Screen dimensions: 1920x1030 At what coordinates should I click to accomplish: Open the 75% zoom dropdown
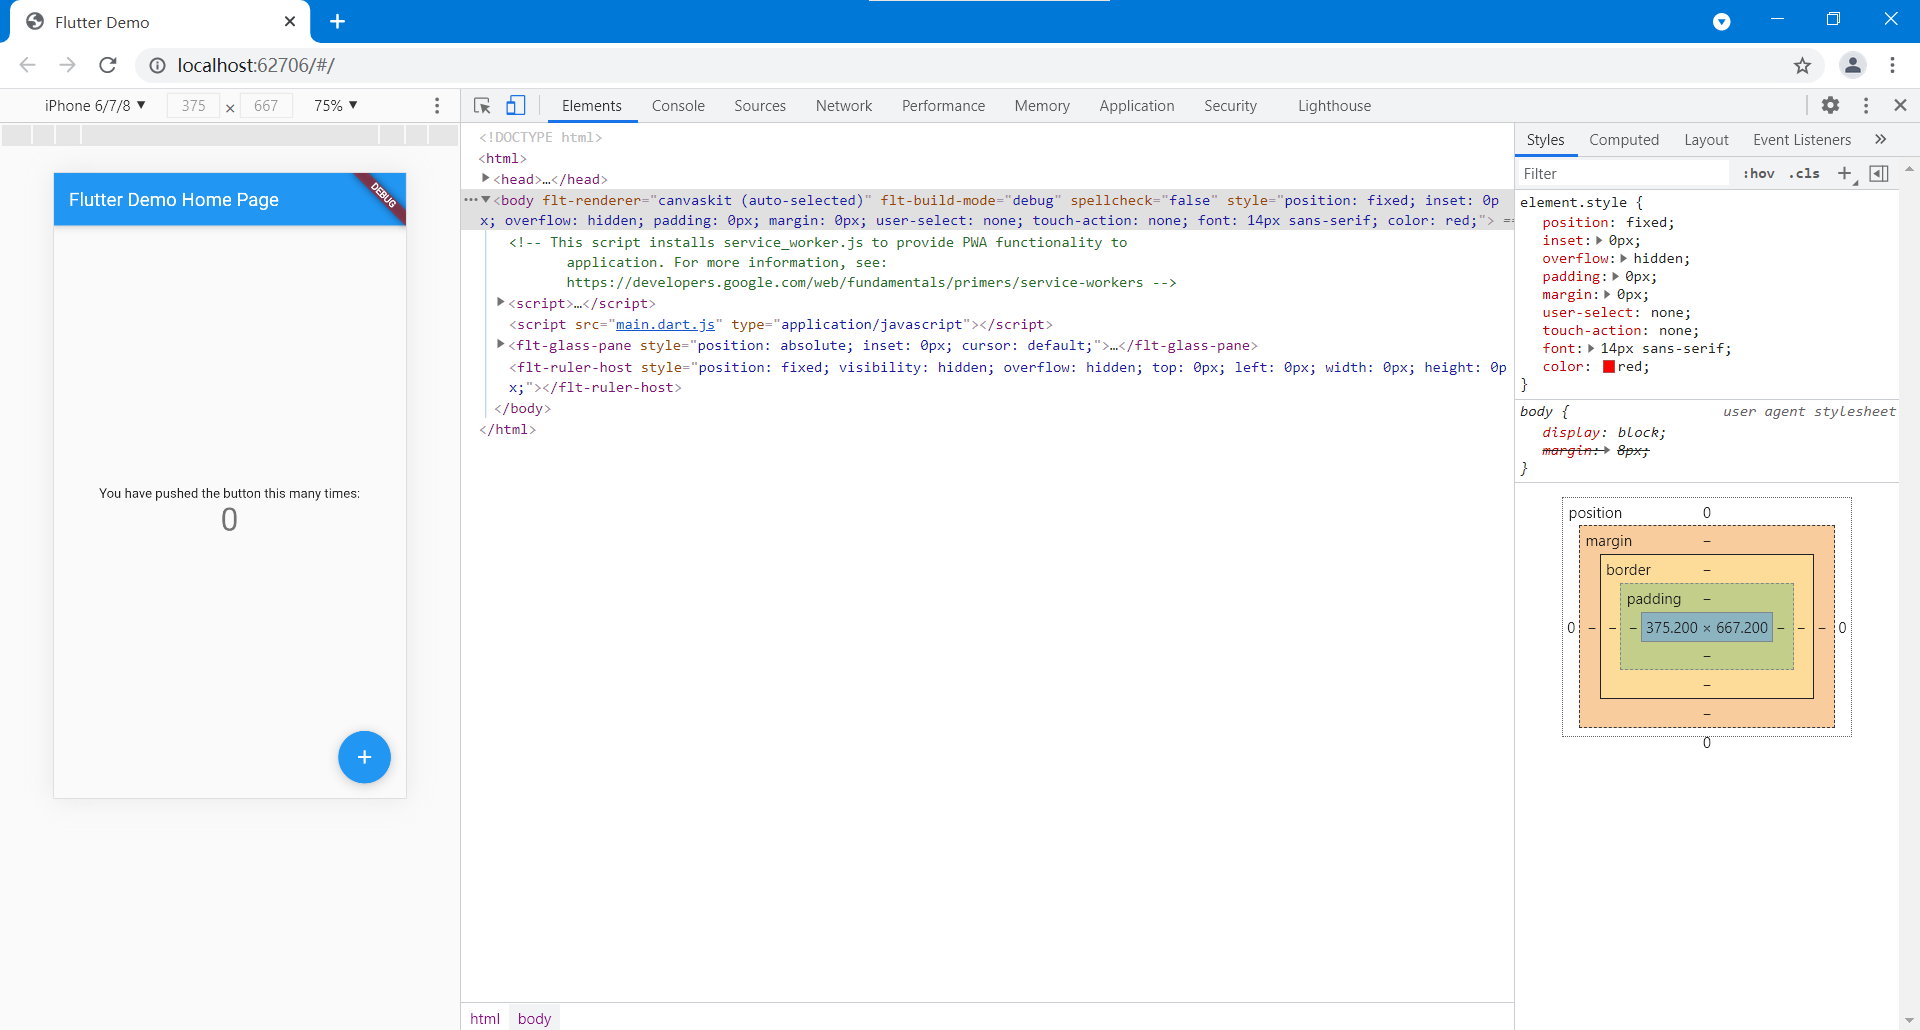point(336,105)
